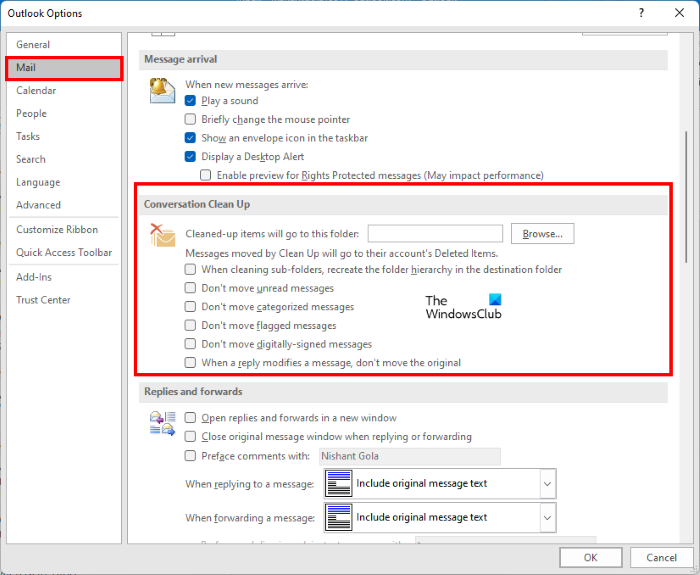Disable Display a Desktop Alert
The height and width of the screenshot is (575, 700).
coord(190,157)
